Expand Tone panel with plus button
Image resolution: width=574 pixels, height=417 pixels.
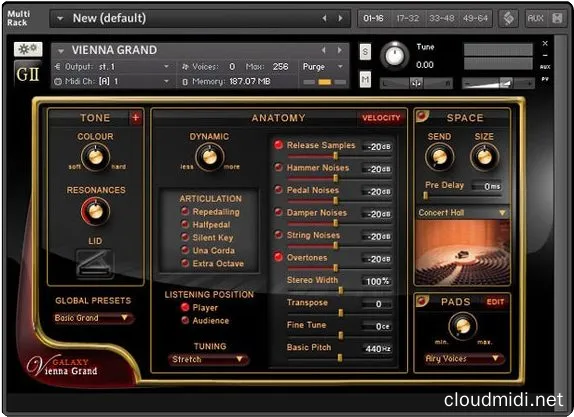pos(135,118)
